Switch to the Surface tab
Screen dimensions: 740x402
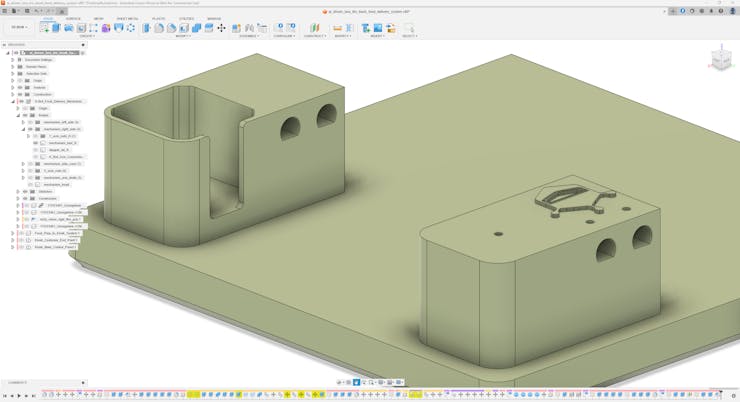click(x=73, y=18)
